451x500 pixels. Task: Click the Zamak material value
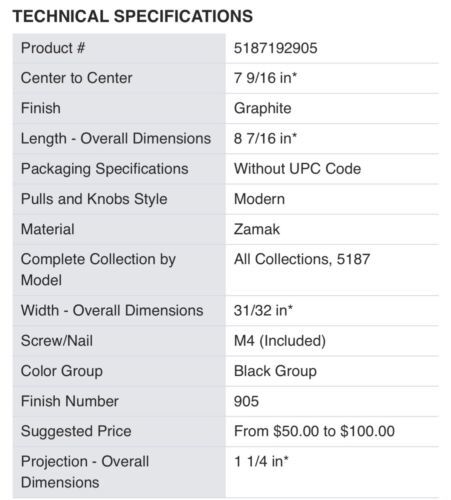coord(257,229)
